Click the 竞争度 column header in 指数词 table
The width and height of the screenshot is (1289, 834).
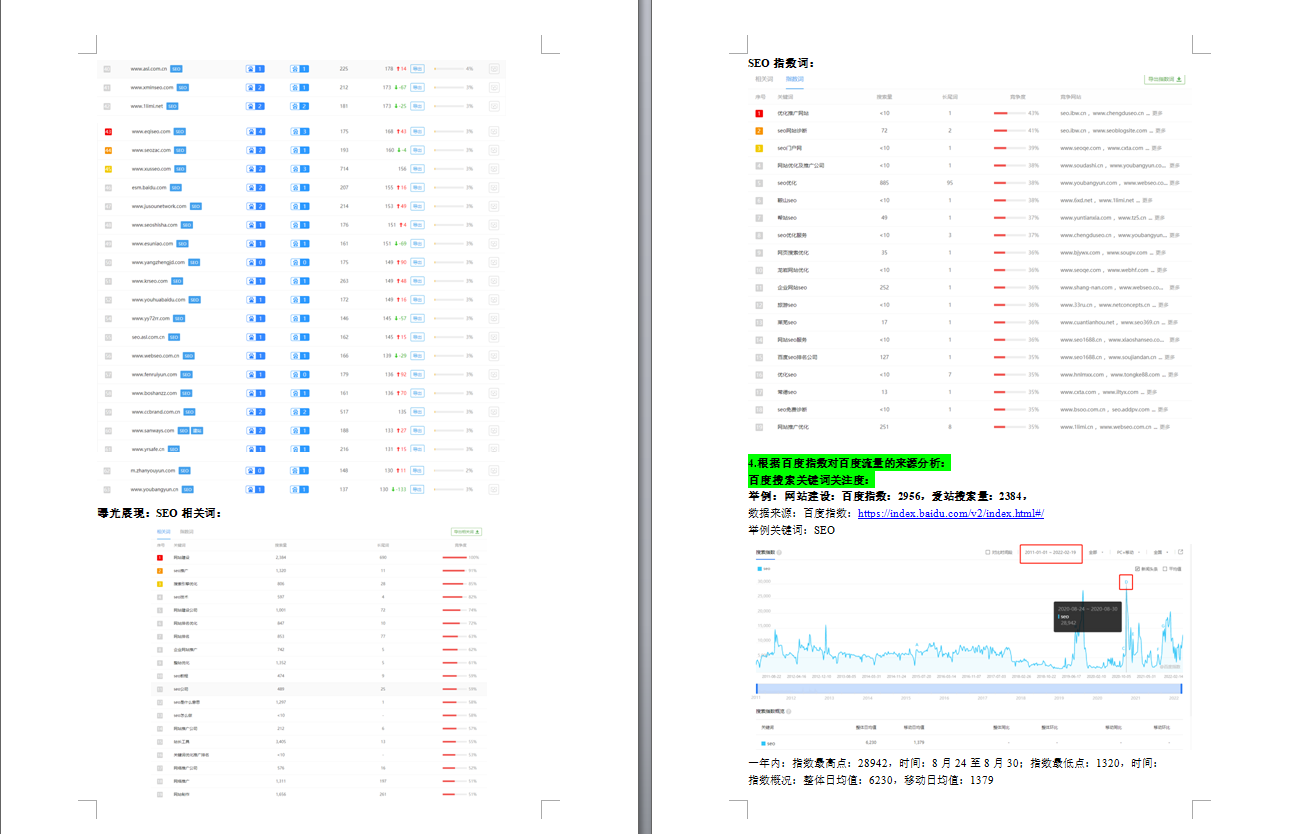coord(1018,97)
